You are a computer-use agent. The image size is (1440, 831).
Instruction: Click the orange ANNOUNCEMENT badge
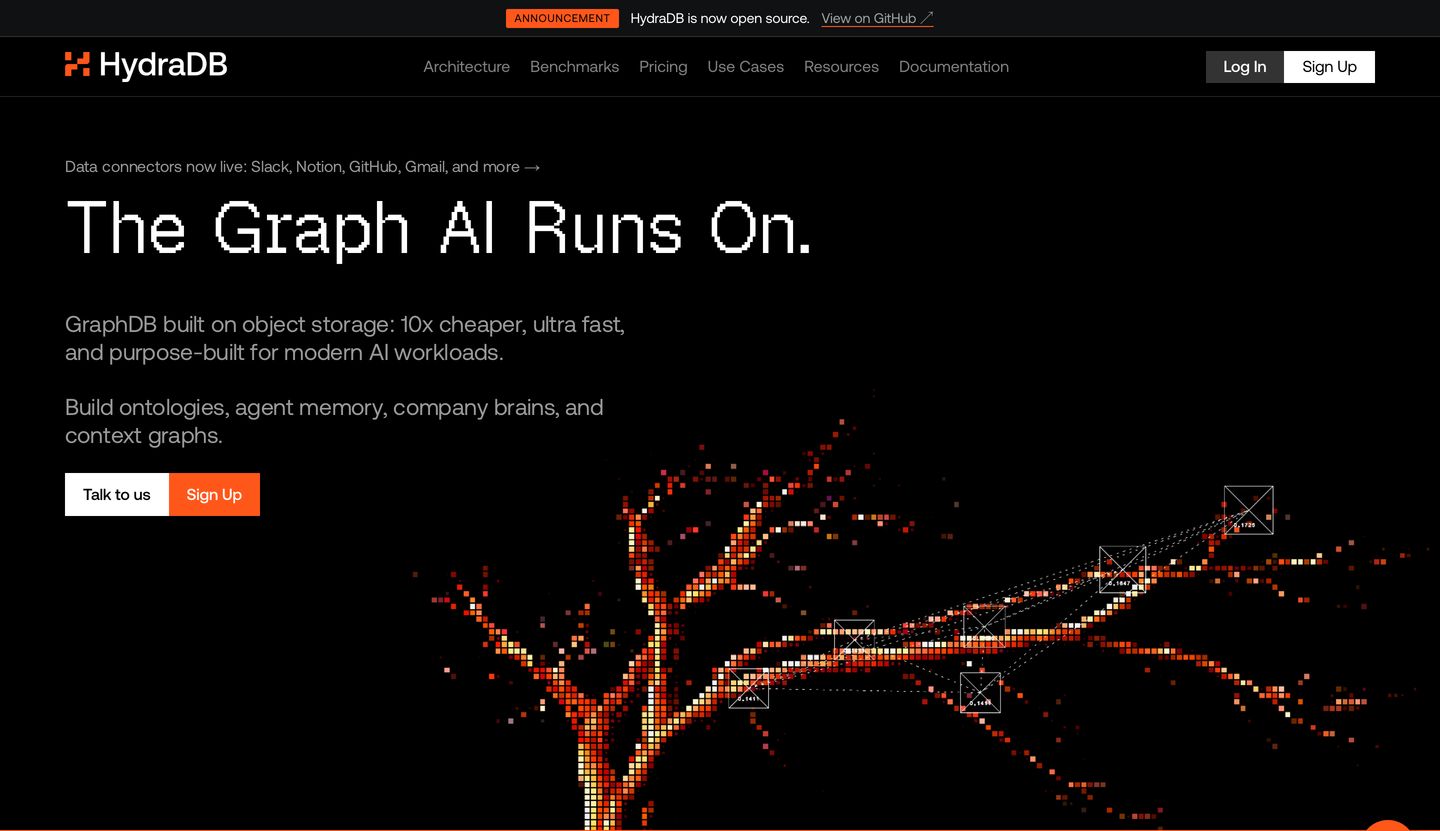562,18
